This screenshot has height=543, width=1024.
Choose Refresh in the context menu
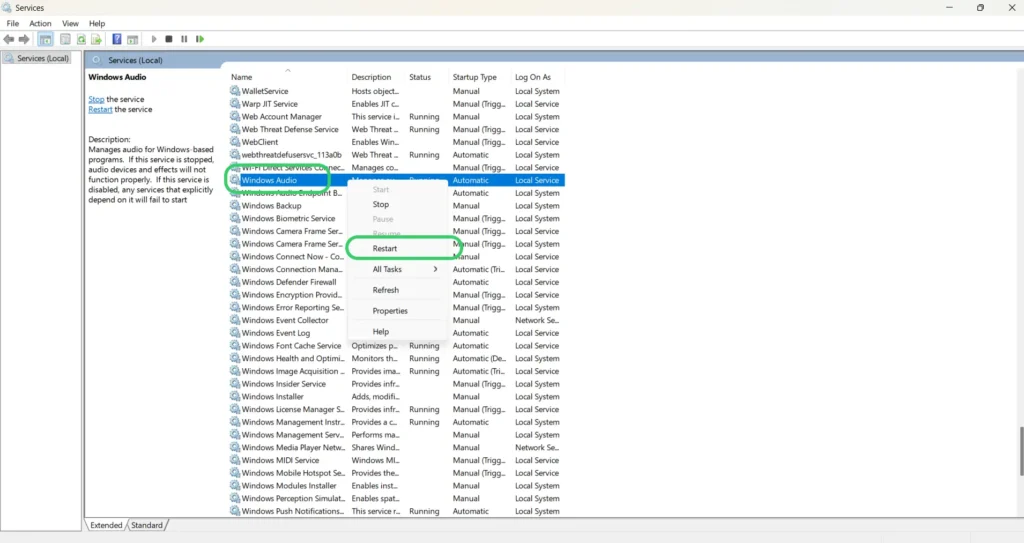[x=398, y=290]
